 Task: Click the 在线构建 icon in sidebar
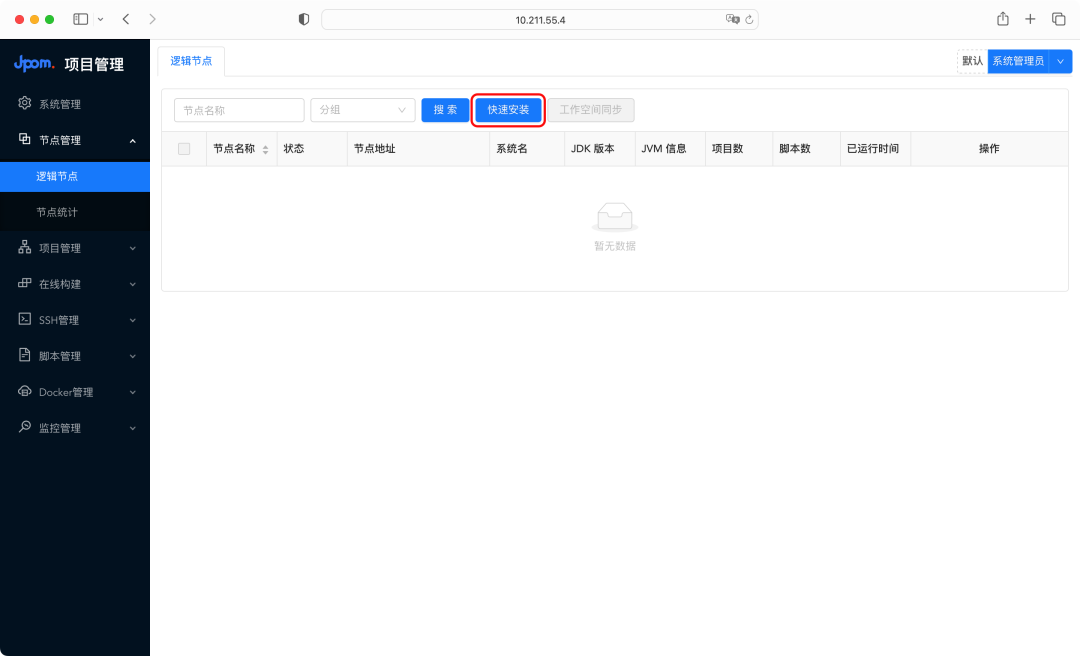[x=25, y=283]
